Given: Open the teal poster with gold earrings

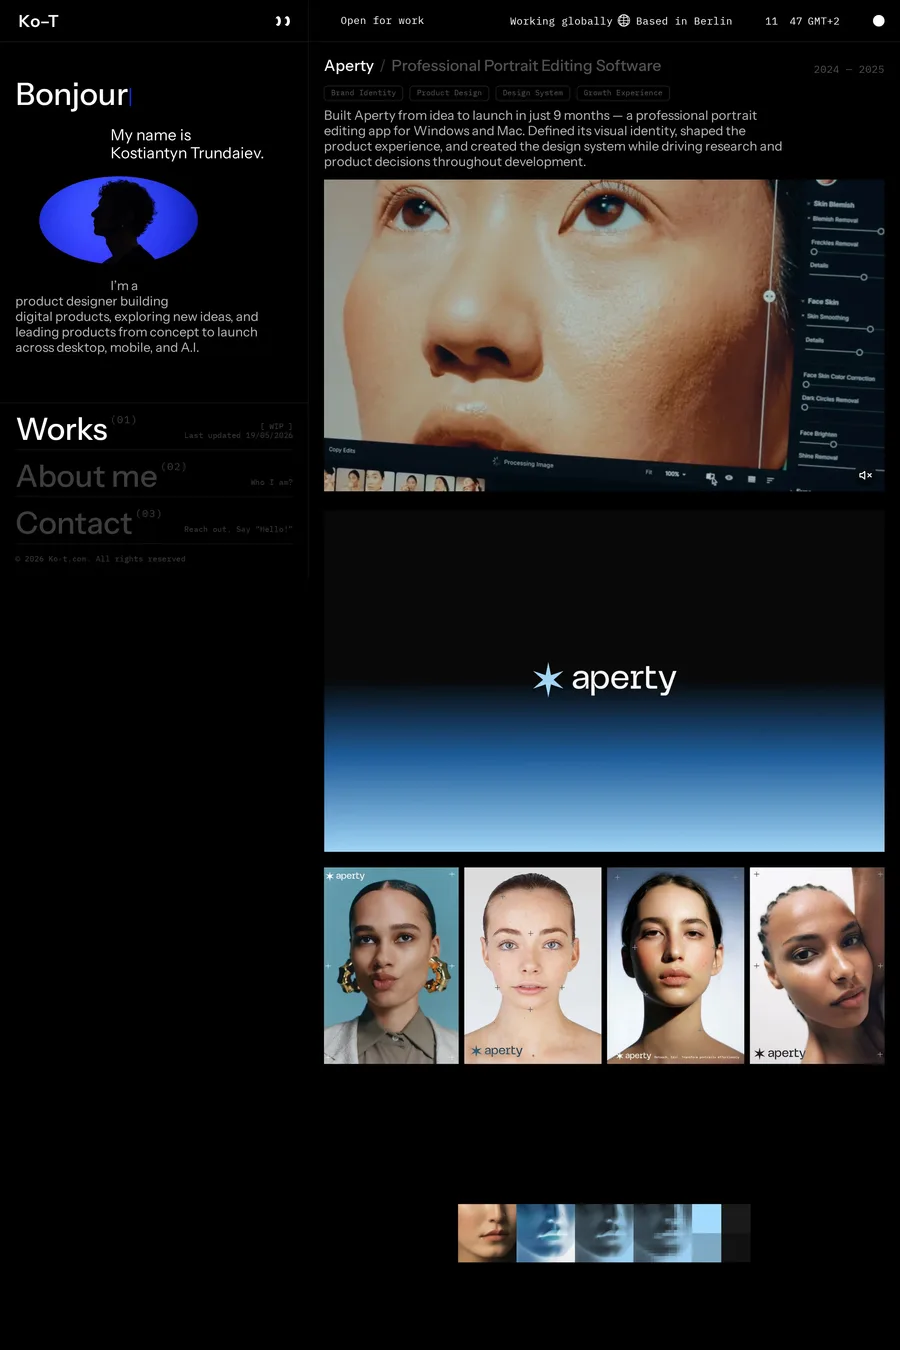Looking at the screenshot, I should point(391,965).
